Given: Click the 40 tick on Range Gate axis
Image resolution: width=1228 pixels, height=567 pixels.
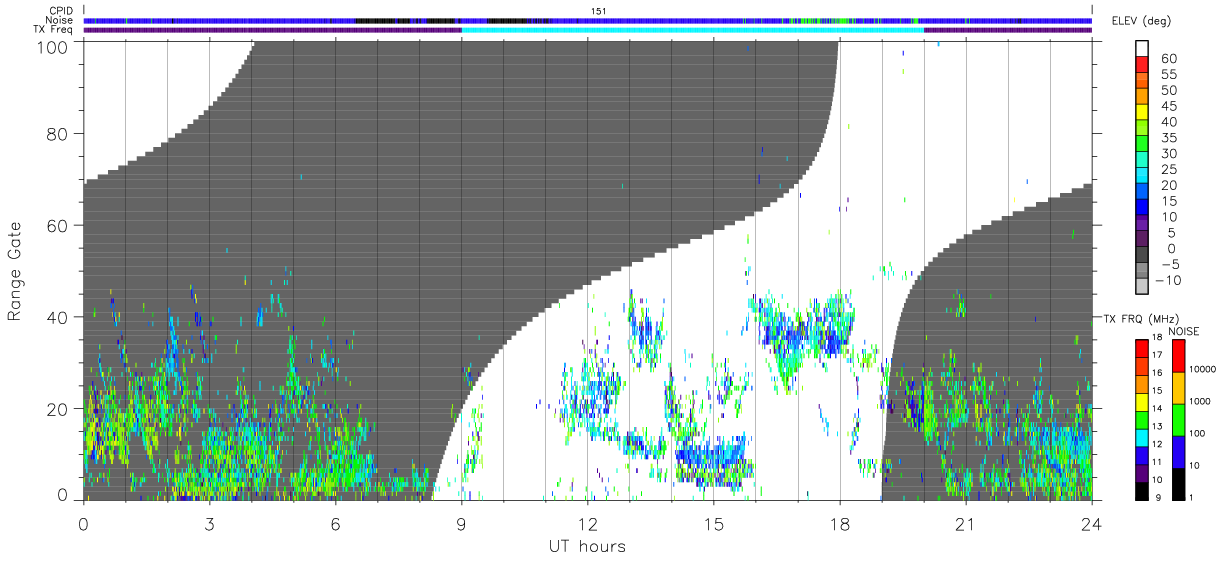Looking at the screenshot, I should coord(59,317).
